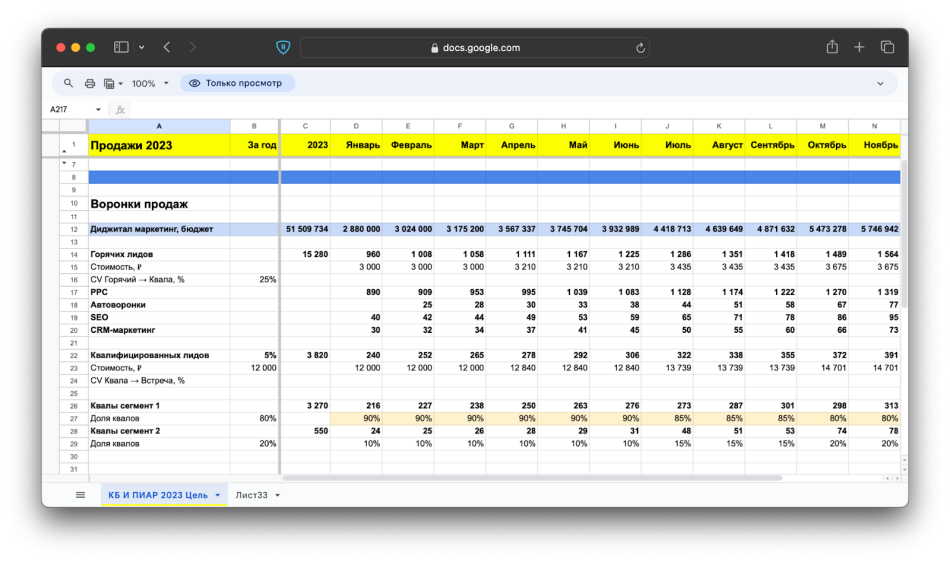Open the filter views icon dropdown
The image size is (950, 562).
[x=113, y=84]
